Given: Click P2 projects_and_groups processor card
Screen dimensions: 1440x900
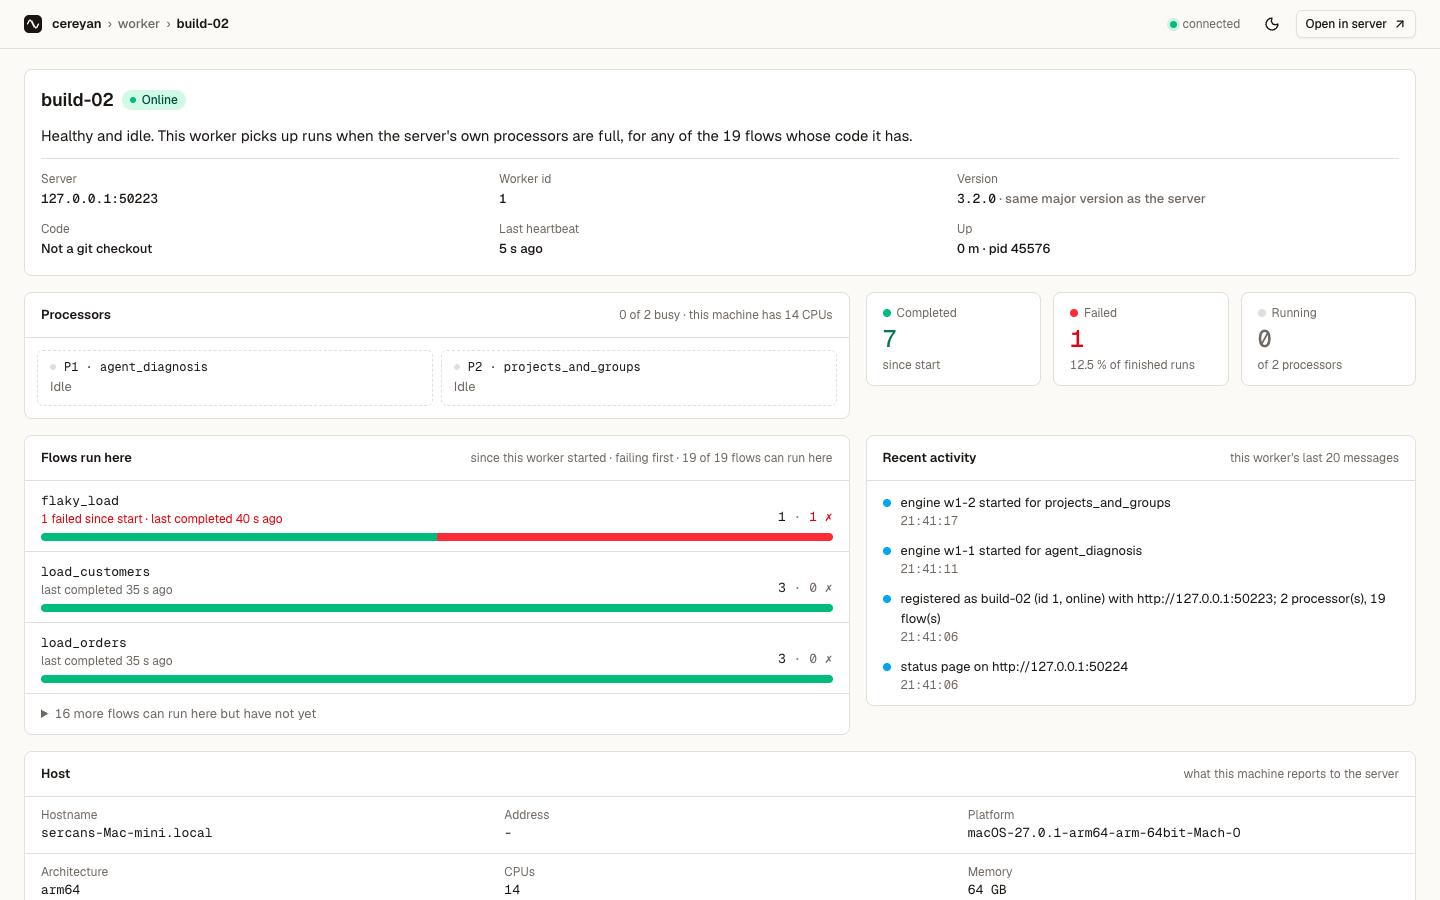Looking at the screenshot, I should tap(639, 378).
